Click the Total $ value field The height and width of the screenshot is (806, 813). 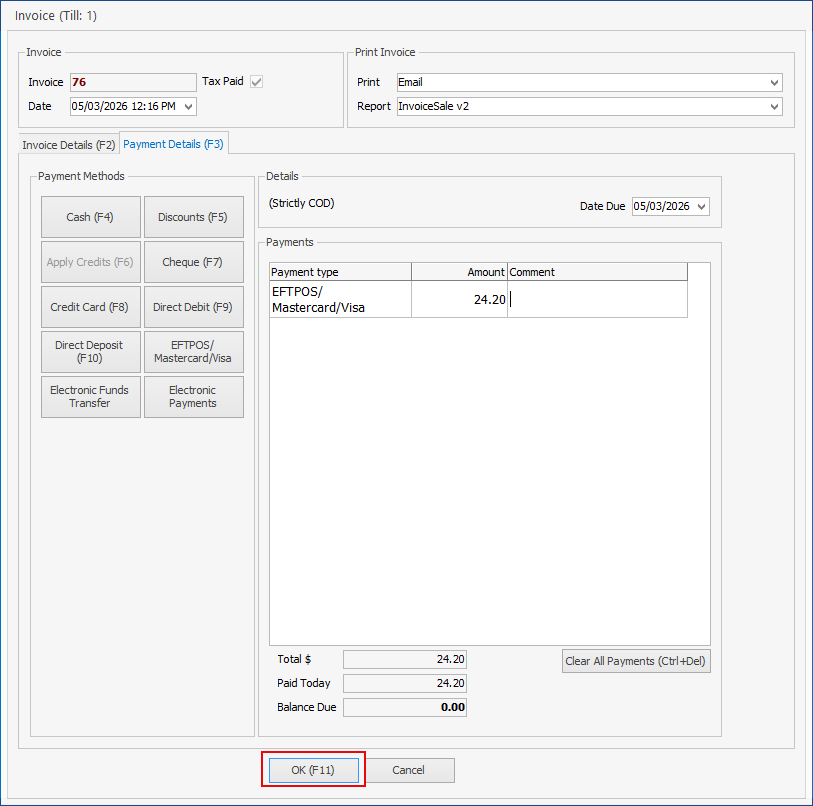pos(405,659)
